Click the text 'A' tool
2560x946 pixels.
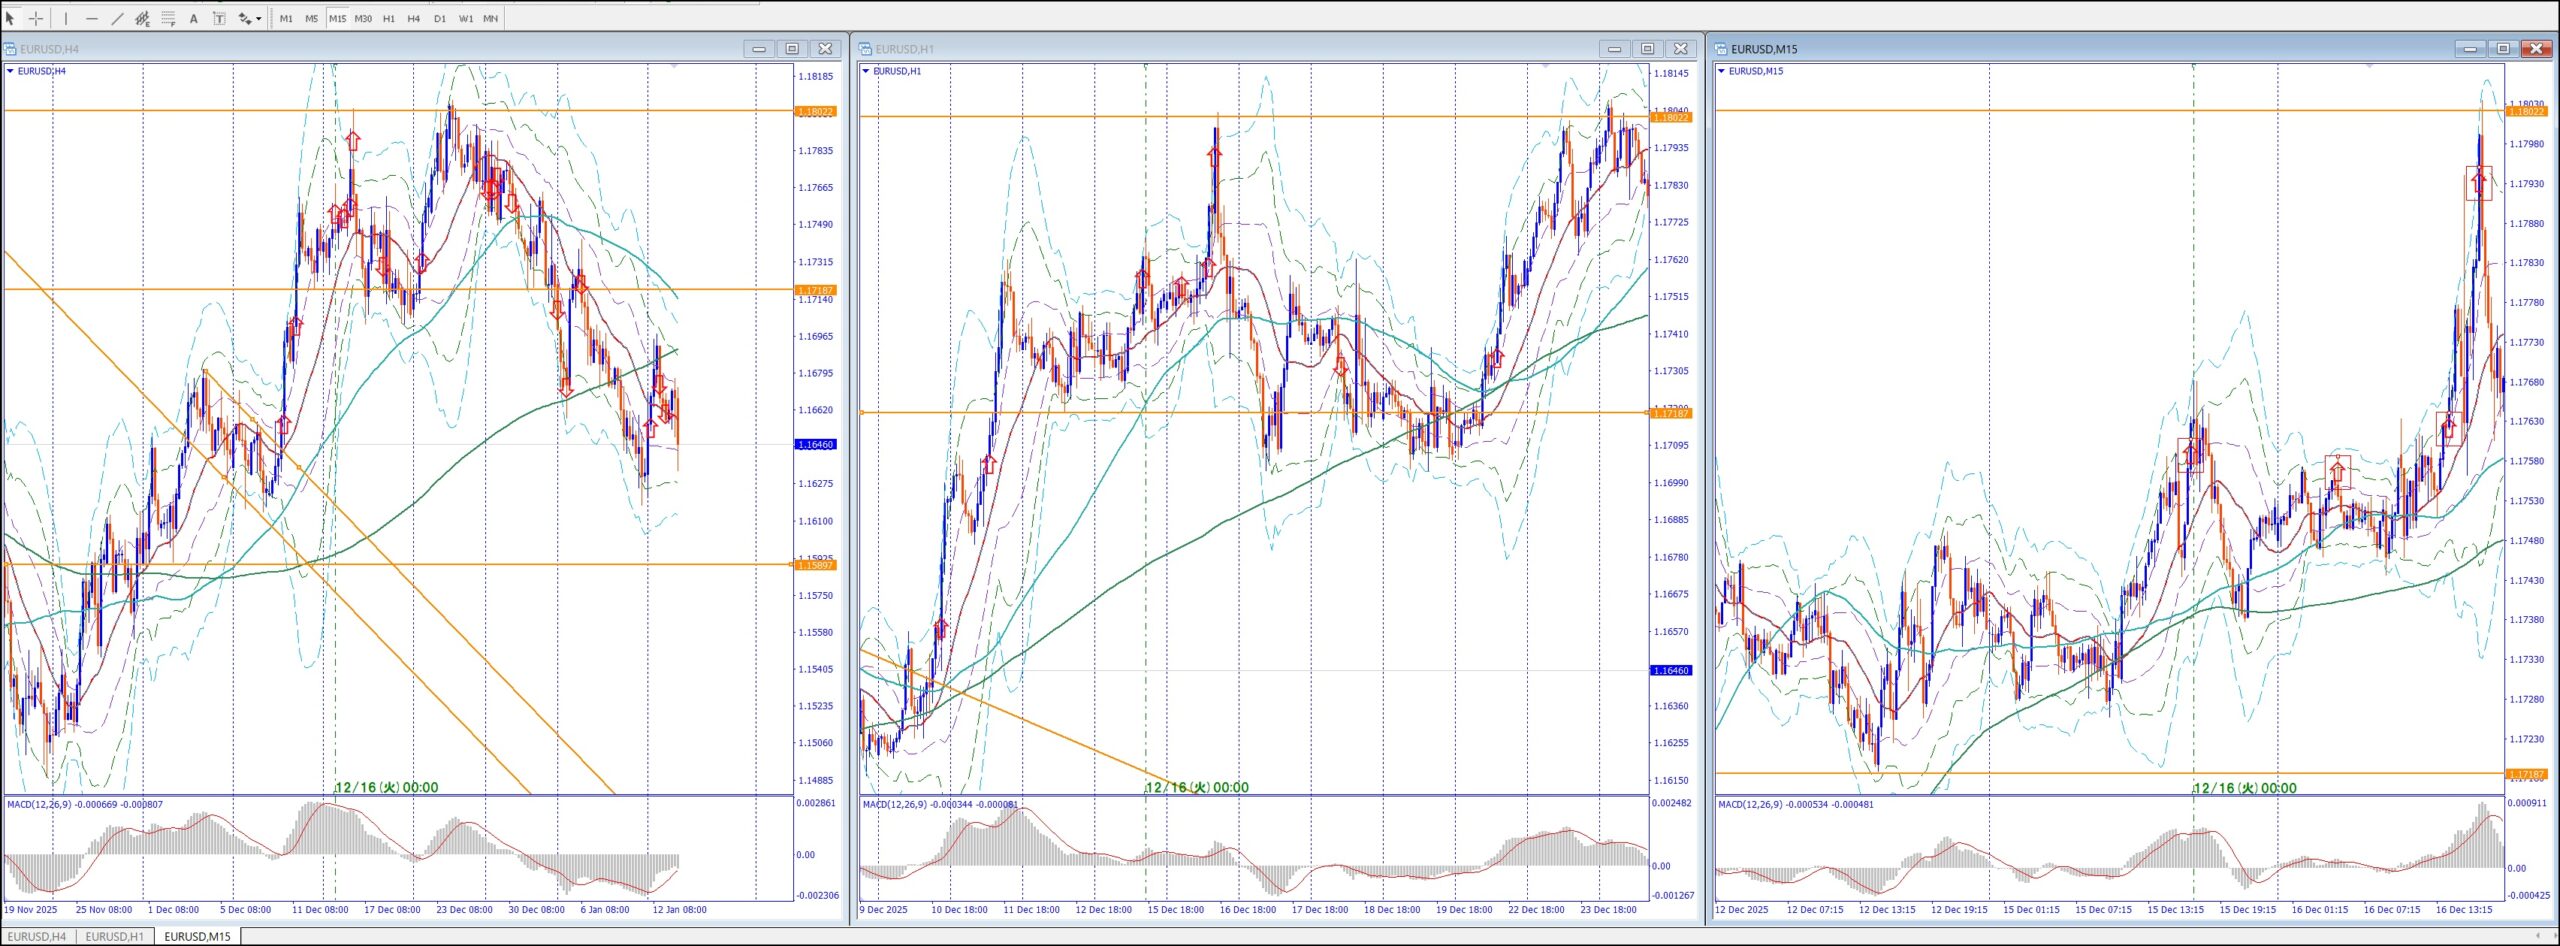pos(194,18)
